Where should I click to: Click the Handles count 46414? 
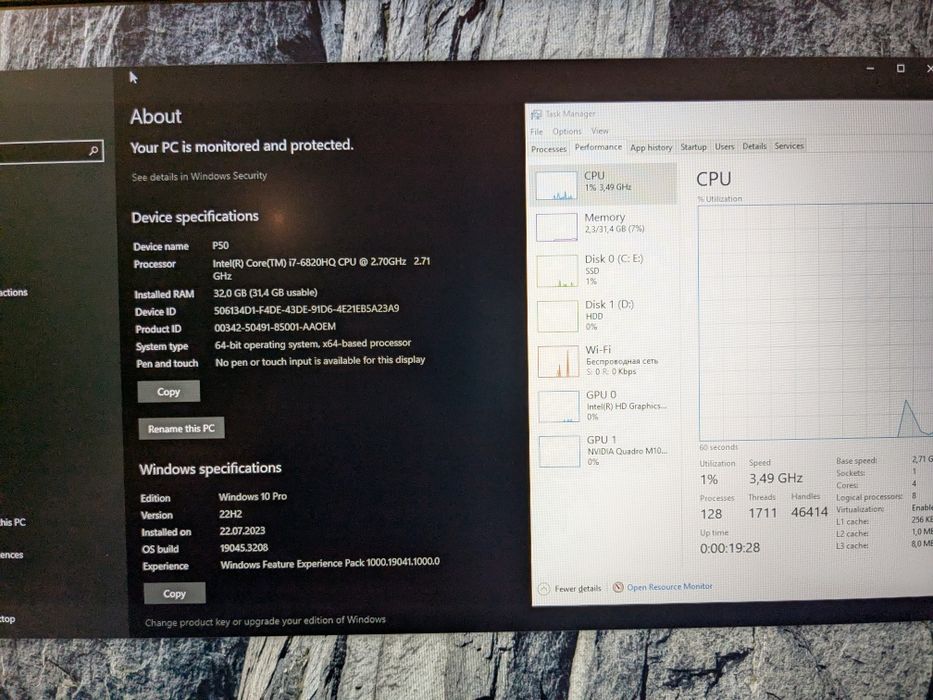[x=809, y=512]
